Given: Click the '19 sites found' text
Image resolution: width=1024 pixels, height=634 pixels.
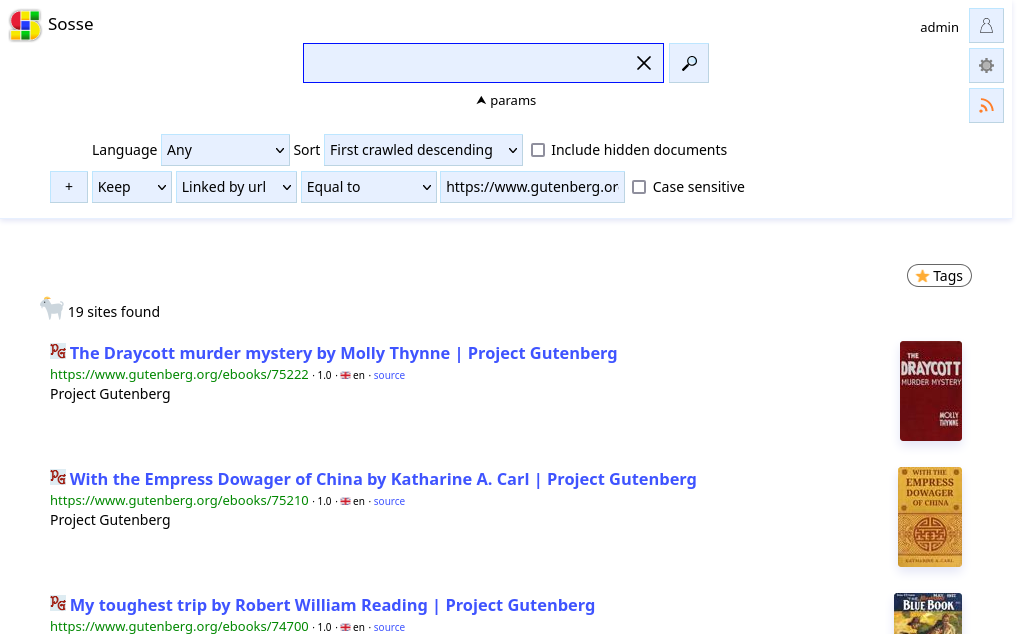Looking at the screenshot, I should (x=114, y=312).
